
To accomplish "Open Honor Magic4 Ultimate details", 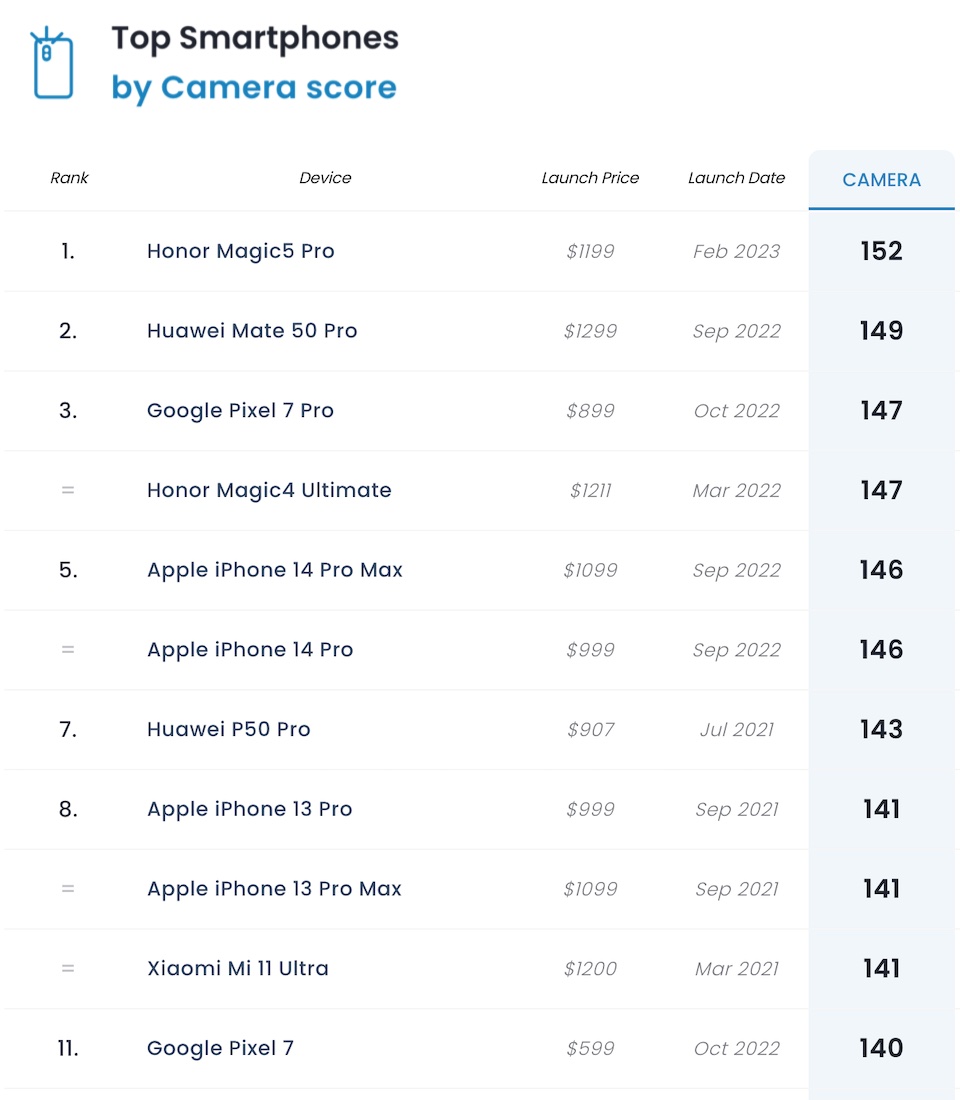I will (269, 490).
